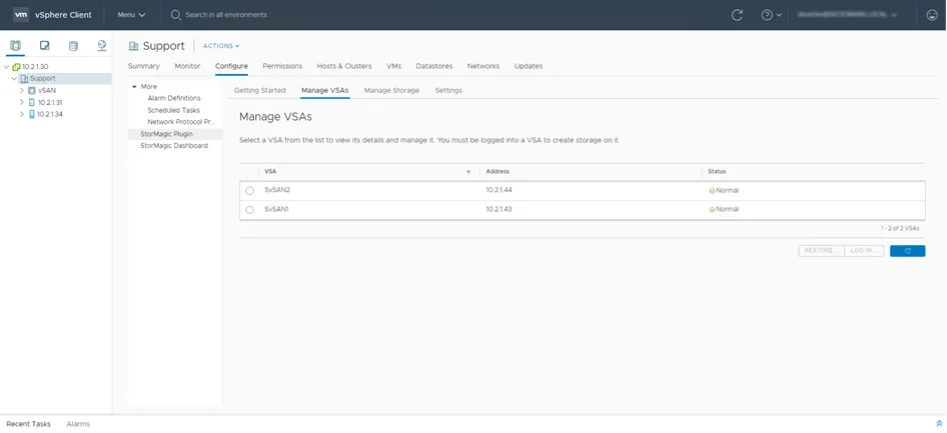Viewport: 947px width, 433px height.
Task: Click the Log In button
Action: coord(863,251)
